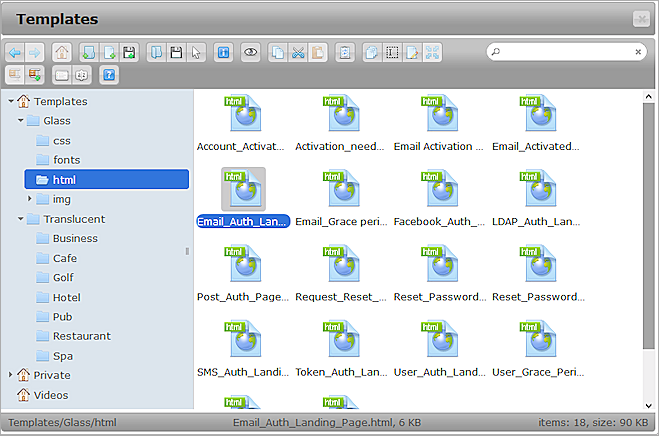Go to the home folder via toolbar

pos(62,52)
